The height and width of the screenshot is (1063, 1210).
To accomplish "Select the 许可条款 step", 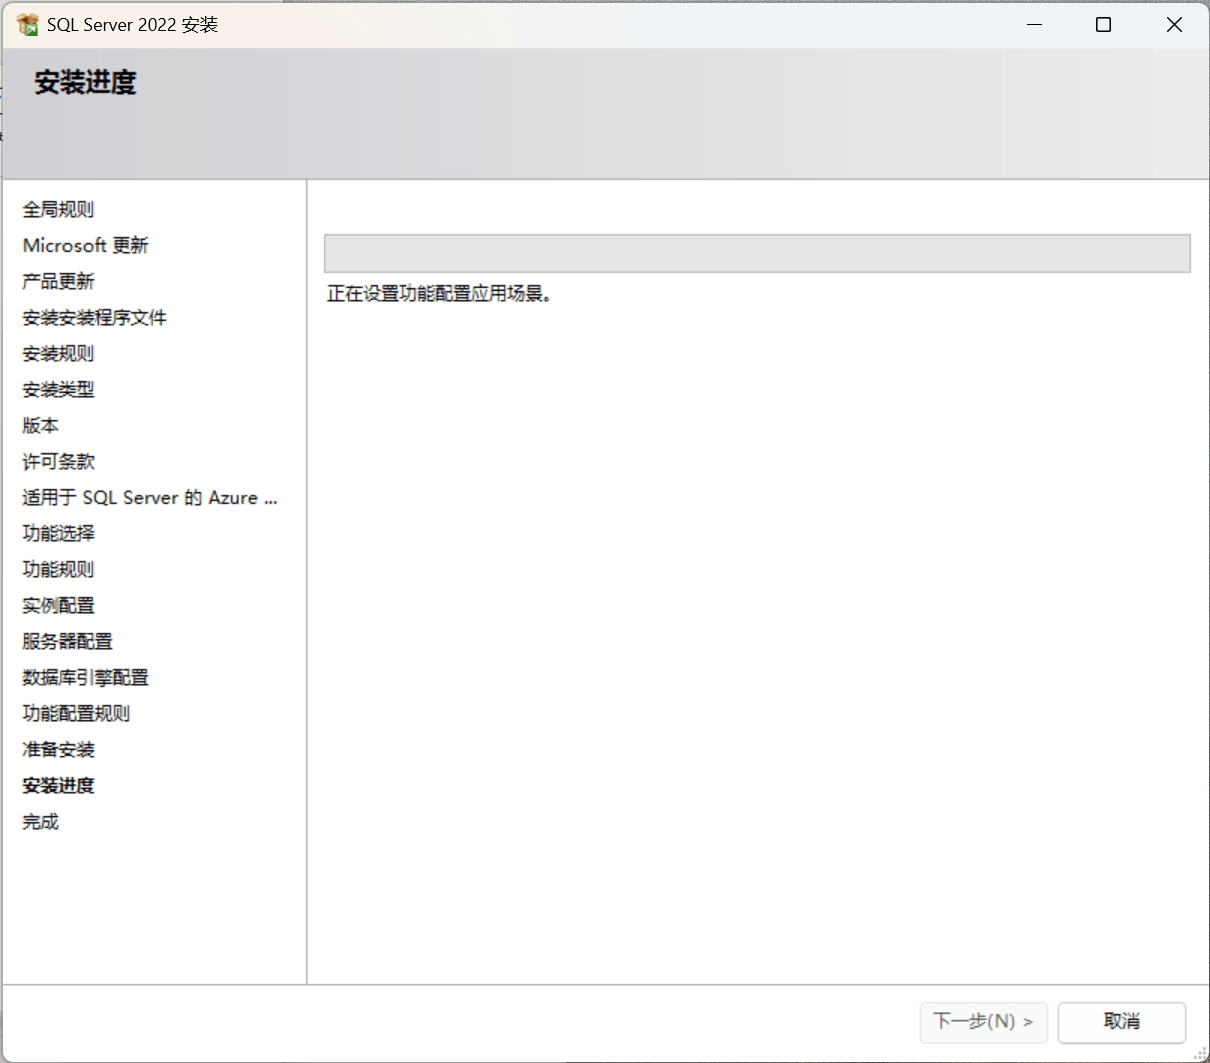I will pyautogui.click(x=58, y=461).
